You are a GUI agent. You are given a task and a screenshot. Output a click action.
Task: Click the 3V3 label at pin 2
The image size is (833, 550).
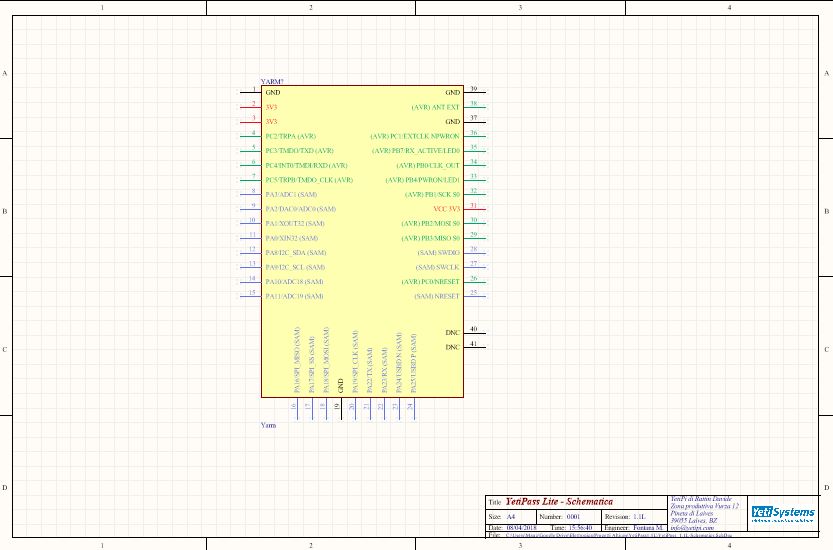point(271,107)
